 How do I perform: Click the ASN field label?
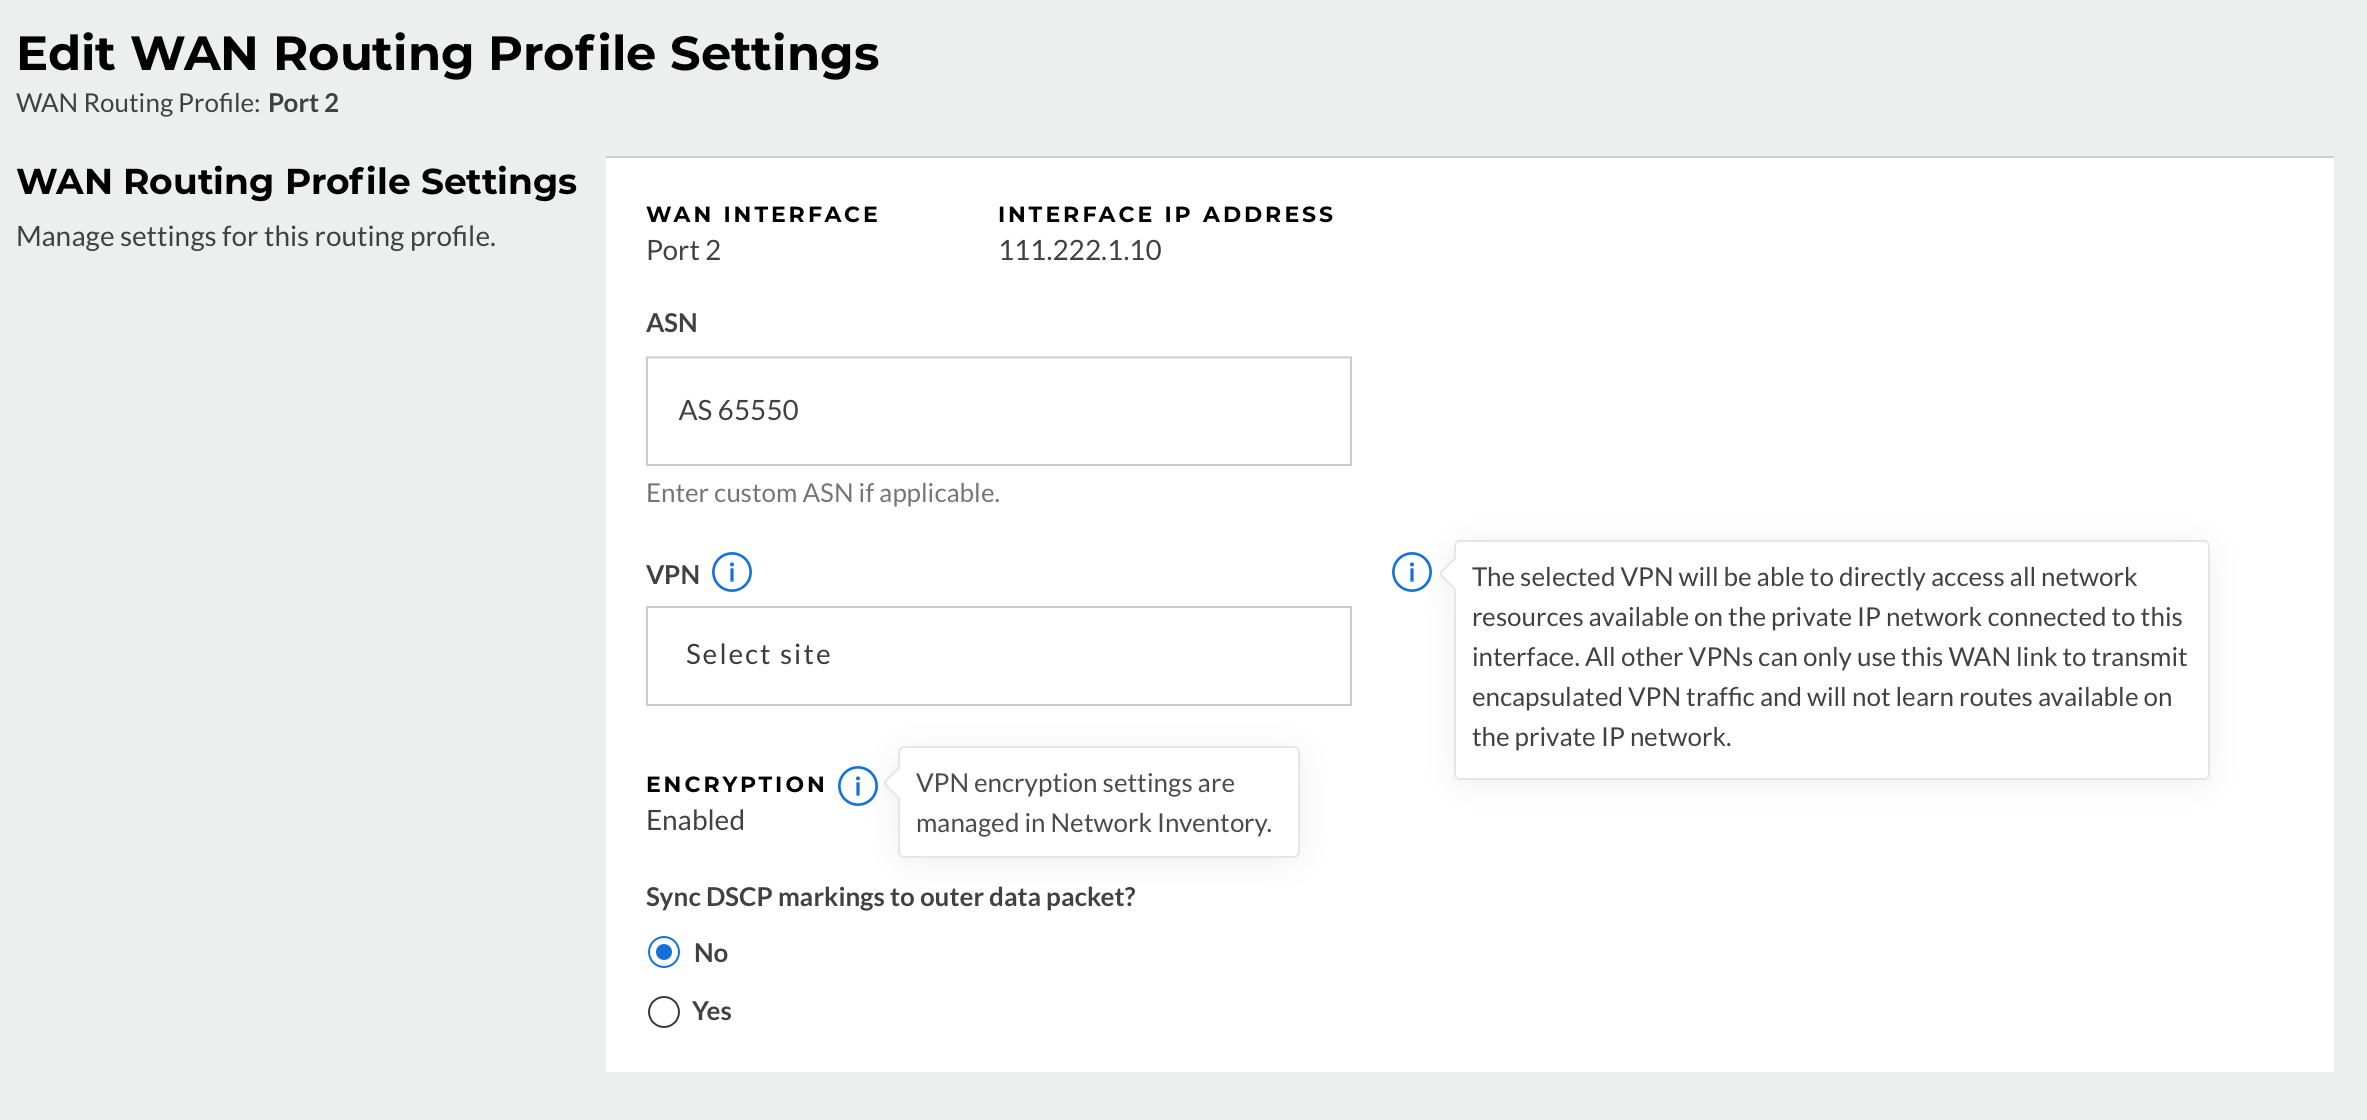[671, 323]
